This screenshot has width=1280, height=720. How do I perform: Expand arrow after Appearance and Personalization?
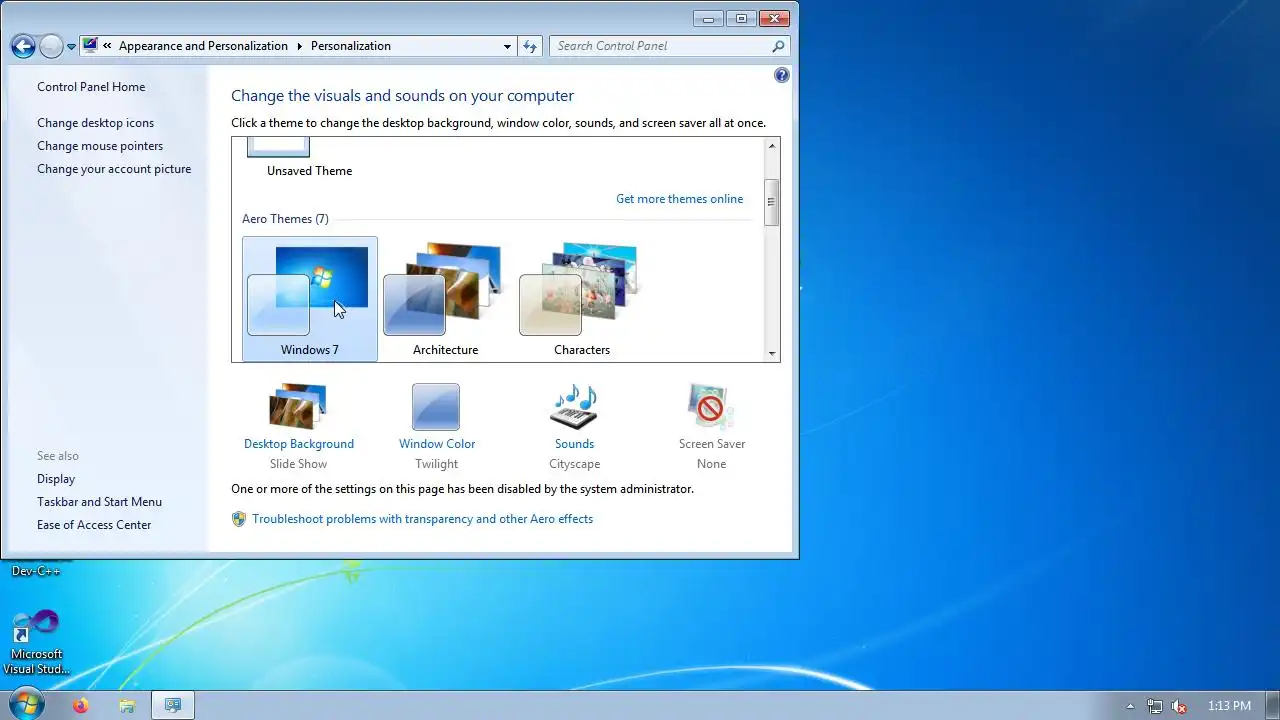click(298, 46)
